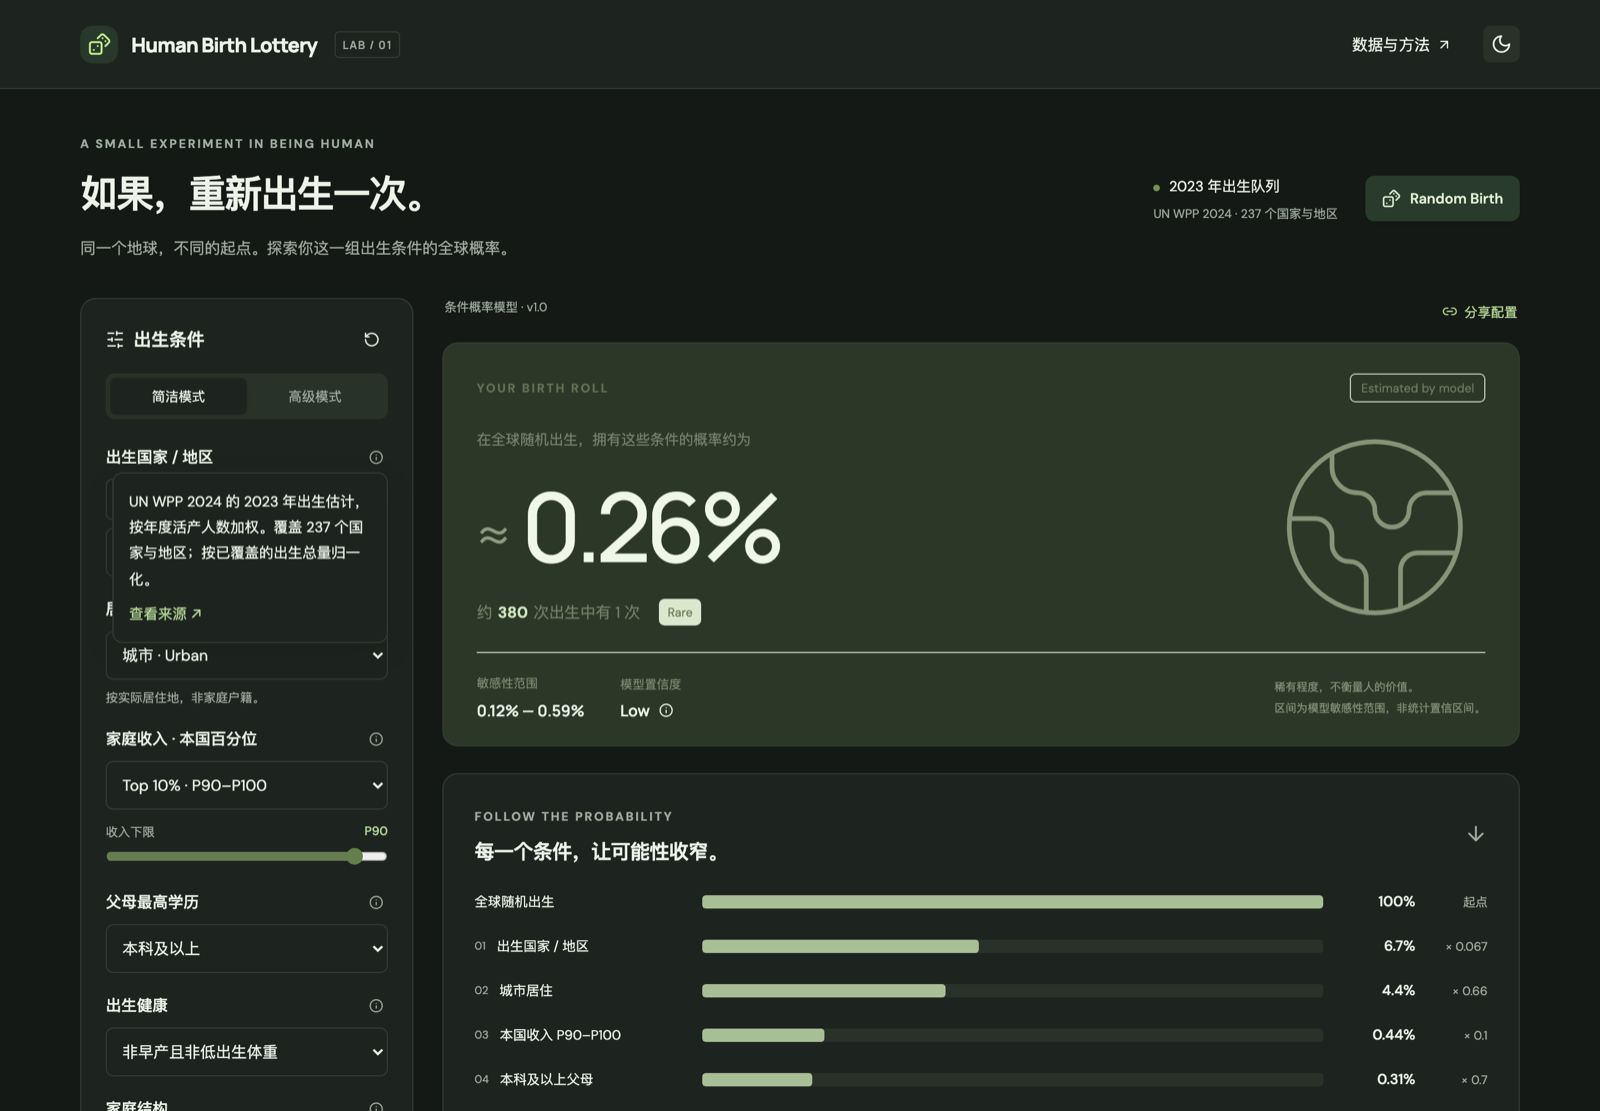
Task: Open the Top 10% · P90–P100 dropdown
Action: [247, 786]
